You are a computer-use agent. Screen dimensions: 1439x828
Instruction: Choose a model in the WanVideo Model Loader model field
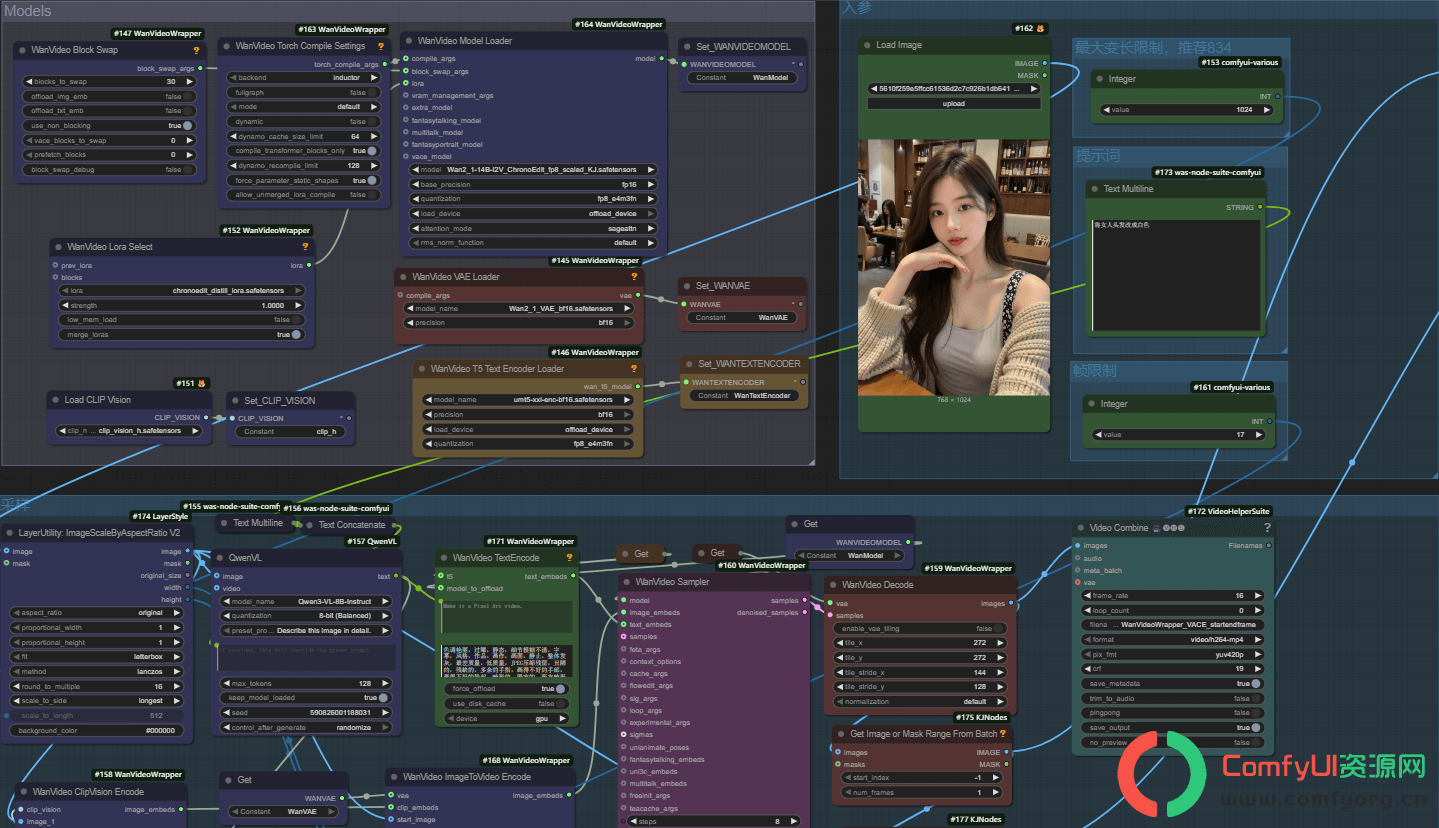(533, 170)
